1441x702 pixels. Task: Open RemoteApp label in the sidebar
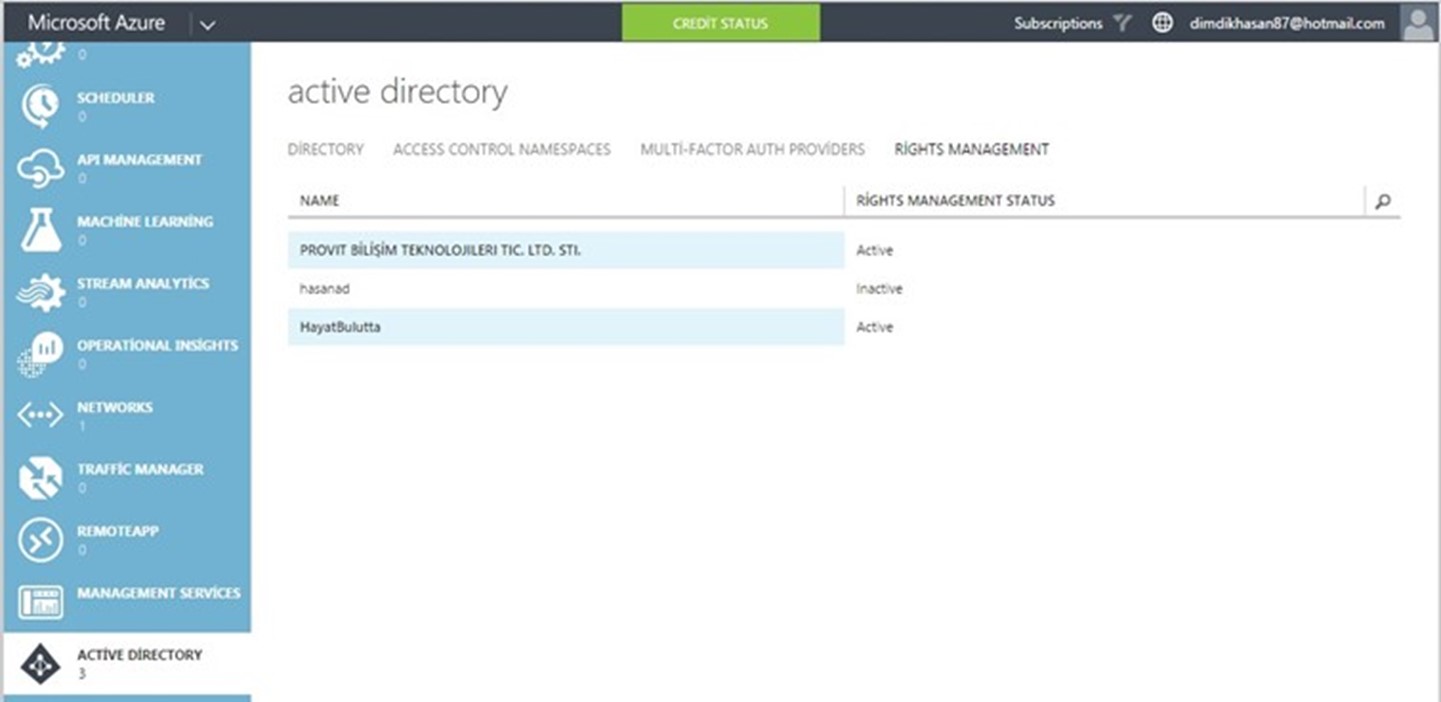click(118, 532)
